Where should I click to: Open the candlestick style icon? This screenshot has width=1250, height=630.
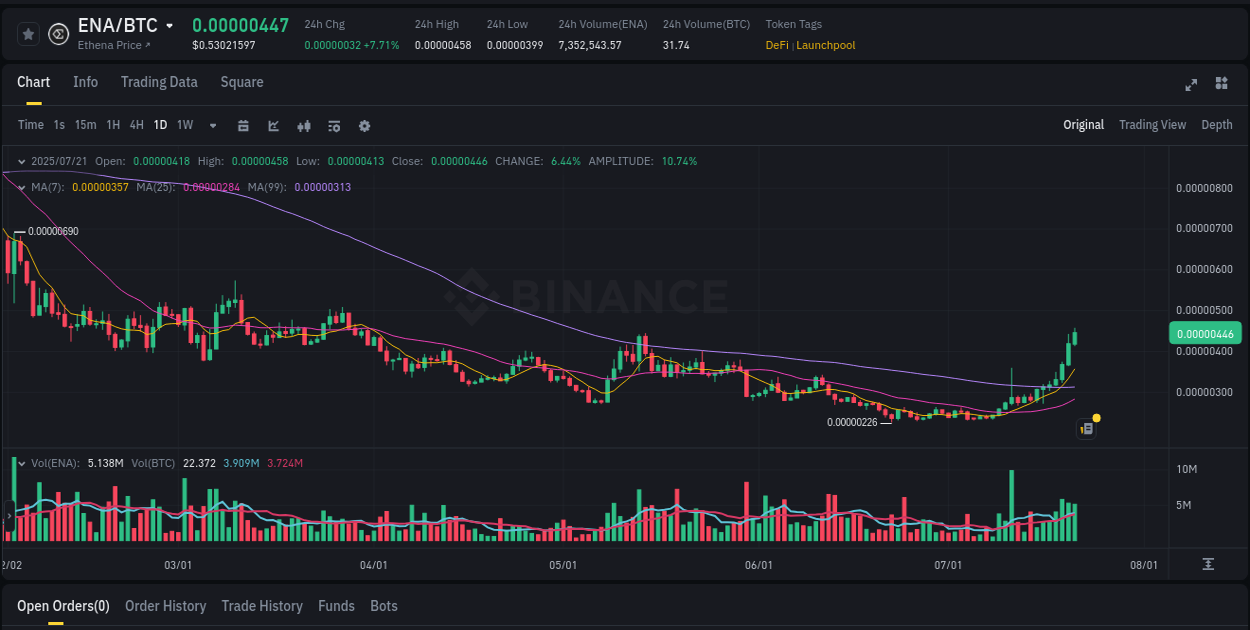point(304,126)
